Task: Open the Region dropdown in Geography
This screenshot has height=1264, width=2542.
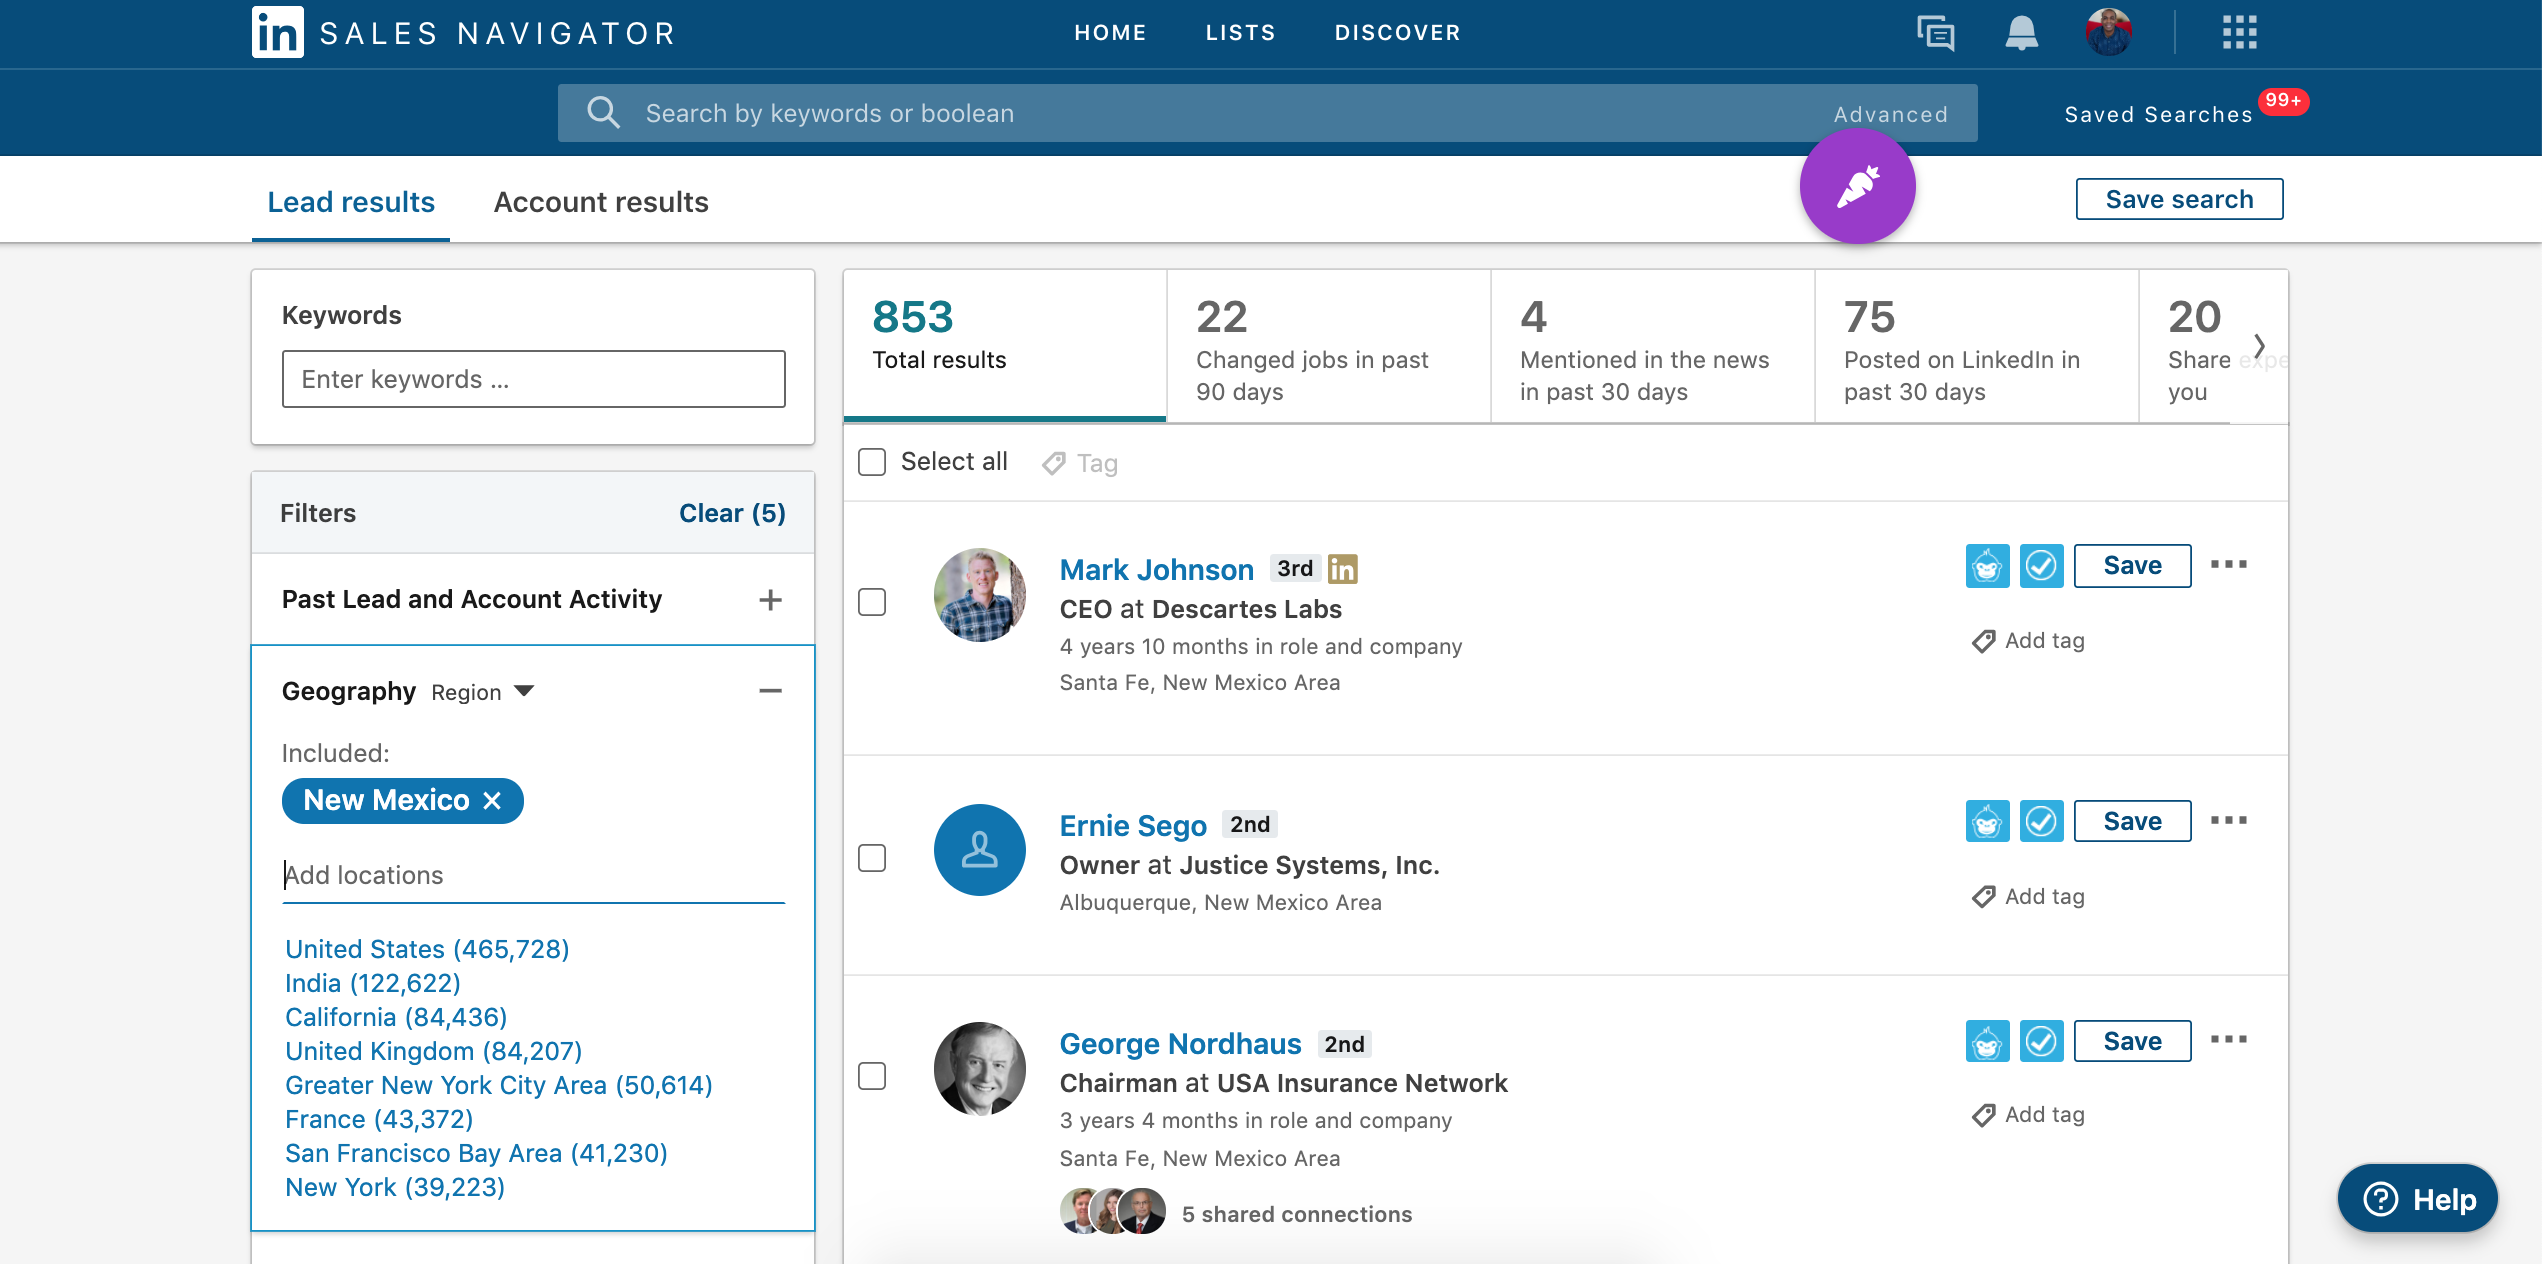Action: 483,693
